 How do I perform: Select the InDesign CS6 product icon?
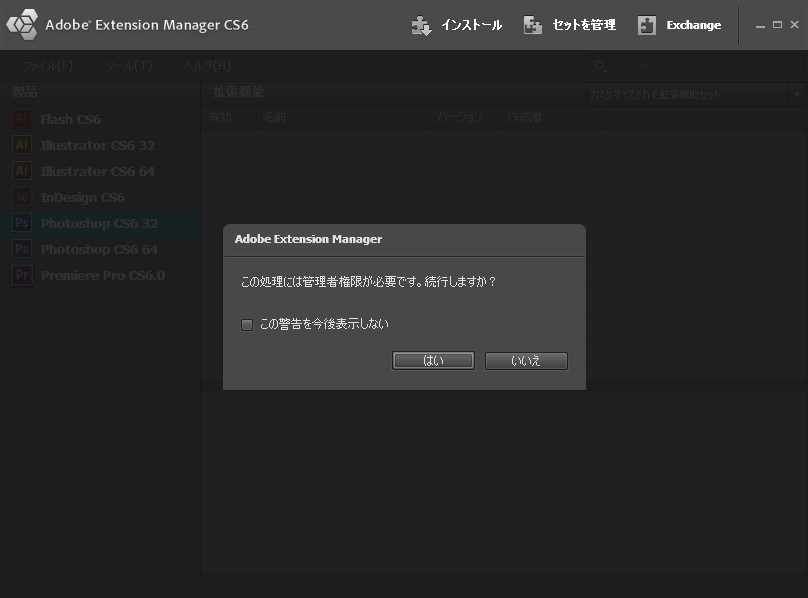[22, 197]
